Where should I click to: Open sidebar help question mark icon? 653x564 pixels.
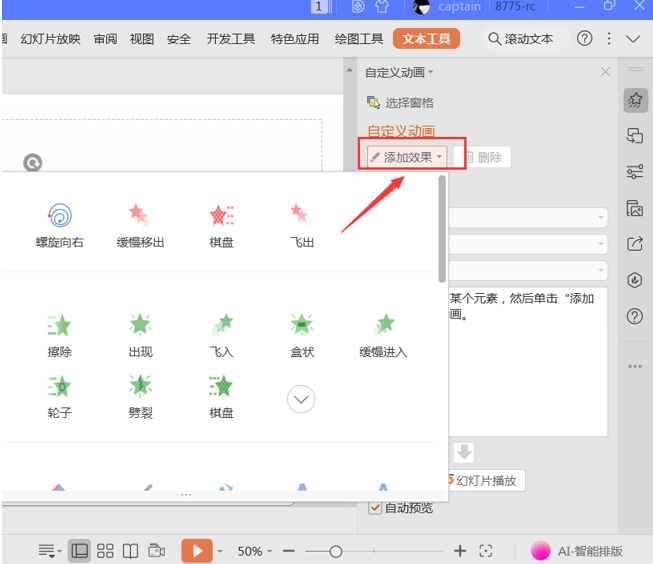635,316
